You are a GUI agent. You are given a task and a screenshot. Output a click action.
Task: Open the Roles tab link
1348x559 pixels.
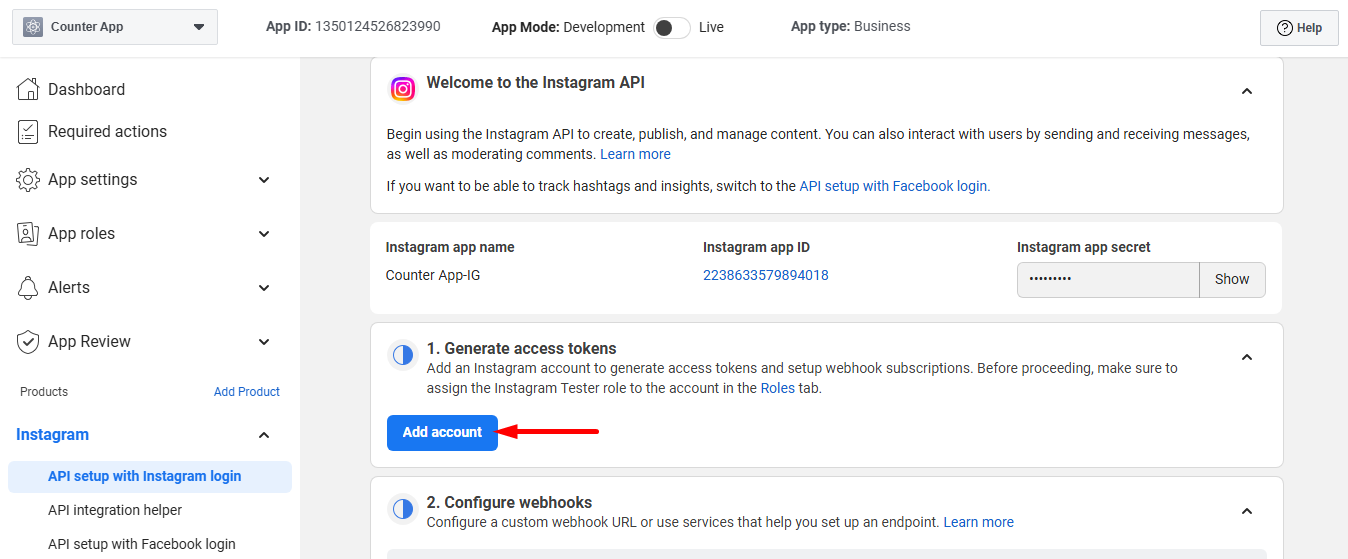[x=777, y=388]
